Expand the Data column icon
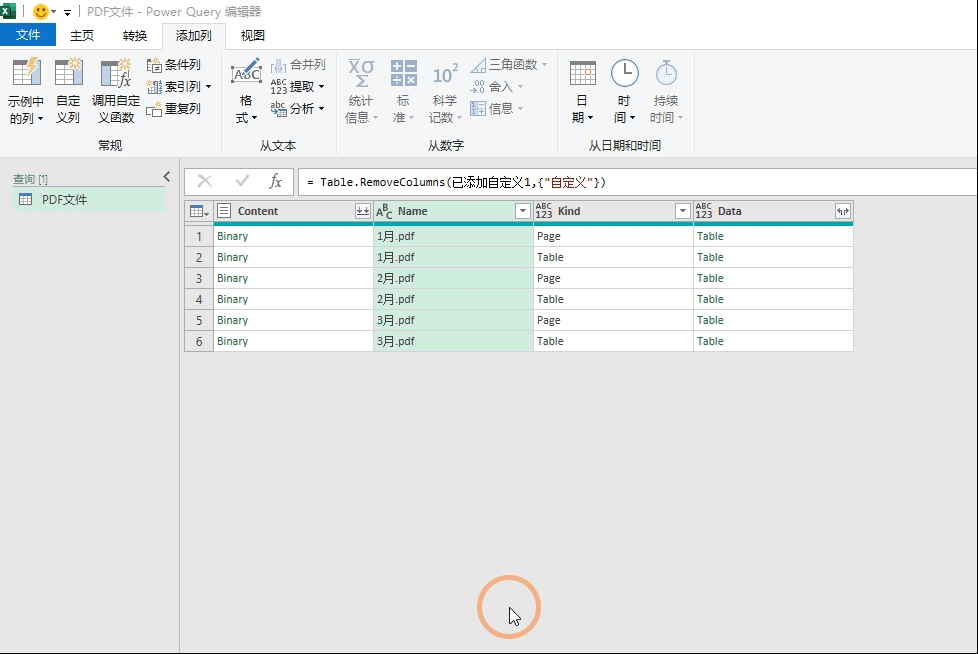Screen dimensions: 978x654 click(843, 211)
